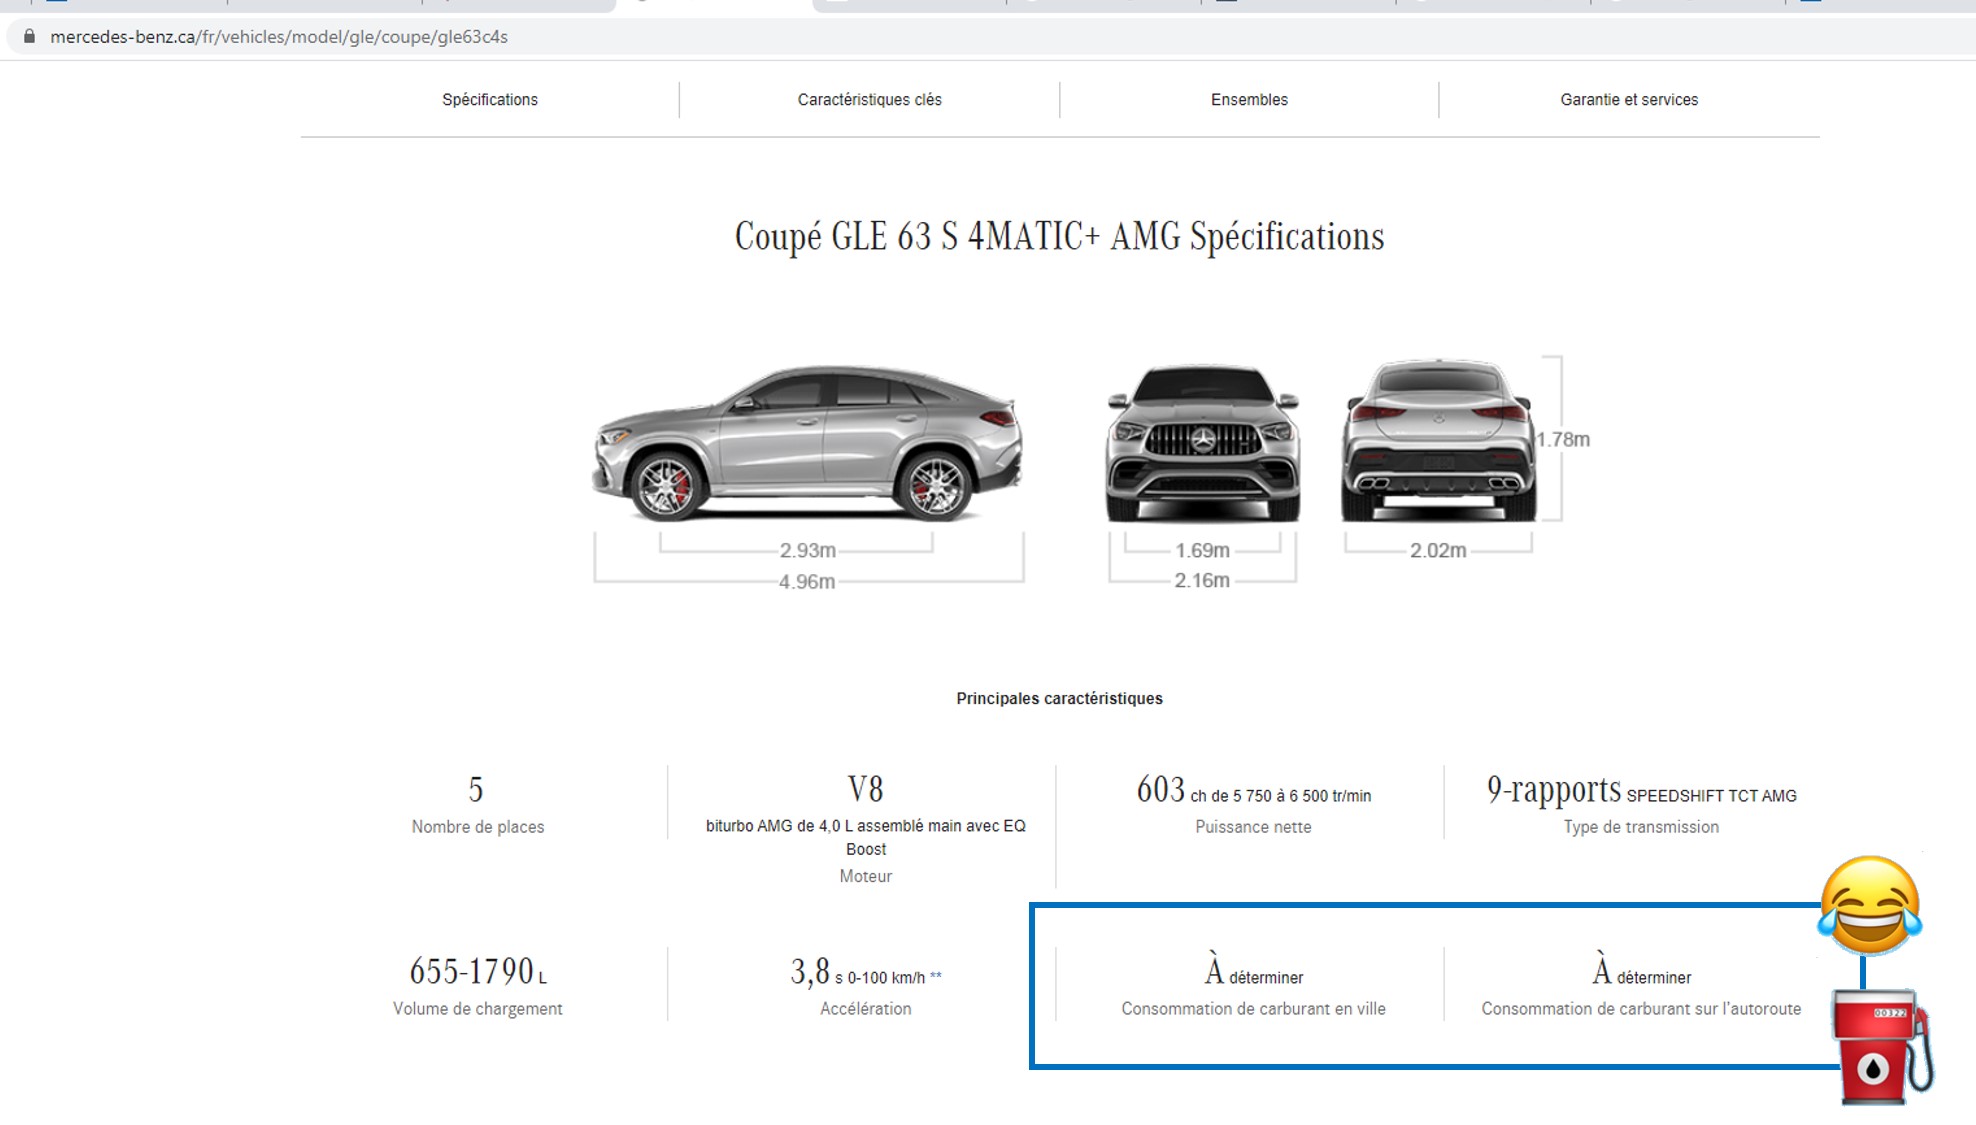Click 'À déterminer' above Consommation sur l'autoroute
Screen dimensions: 1976x1125
tap(1641, 972)
